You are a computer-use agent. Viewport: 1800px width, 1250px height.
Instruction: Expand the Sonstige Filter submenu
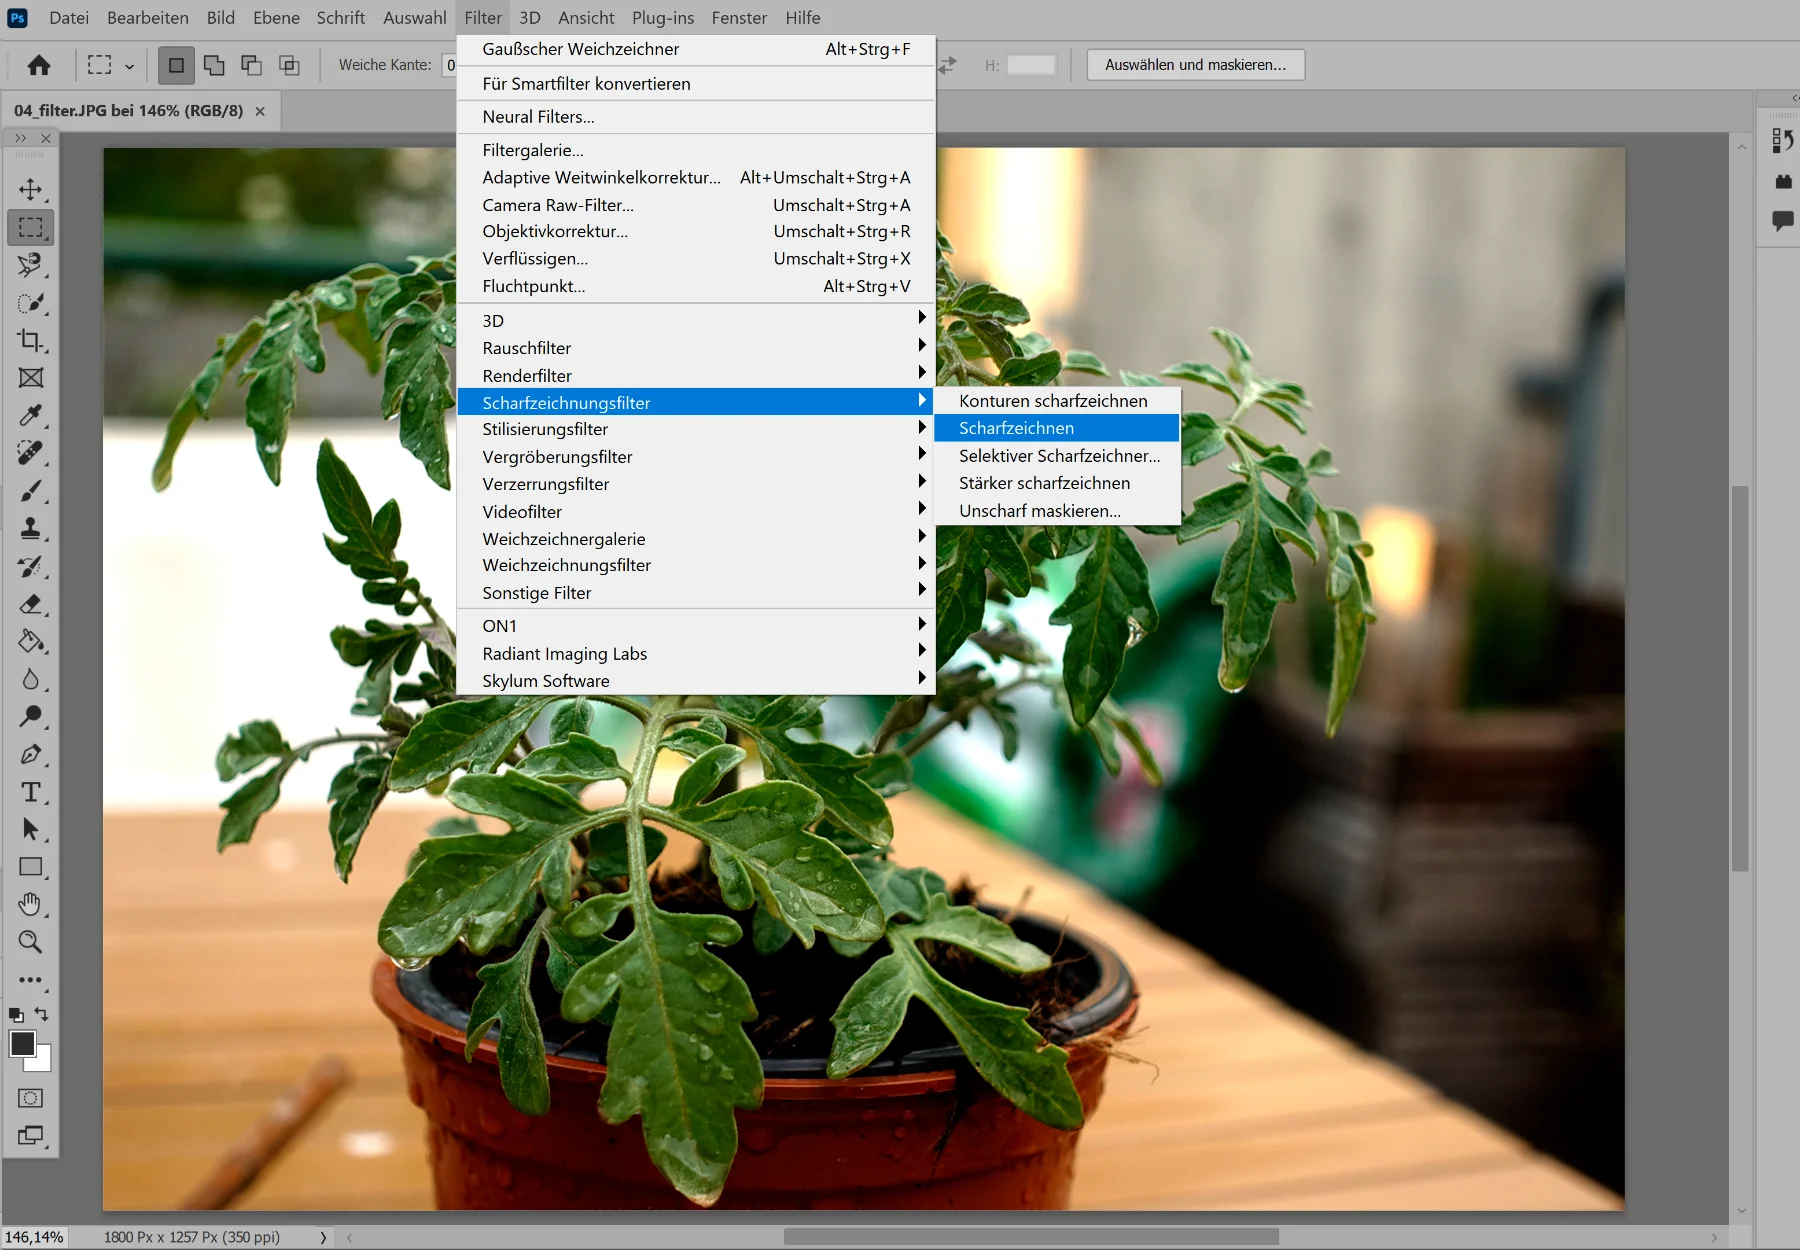tap(696, 593)
